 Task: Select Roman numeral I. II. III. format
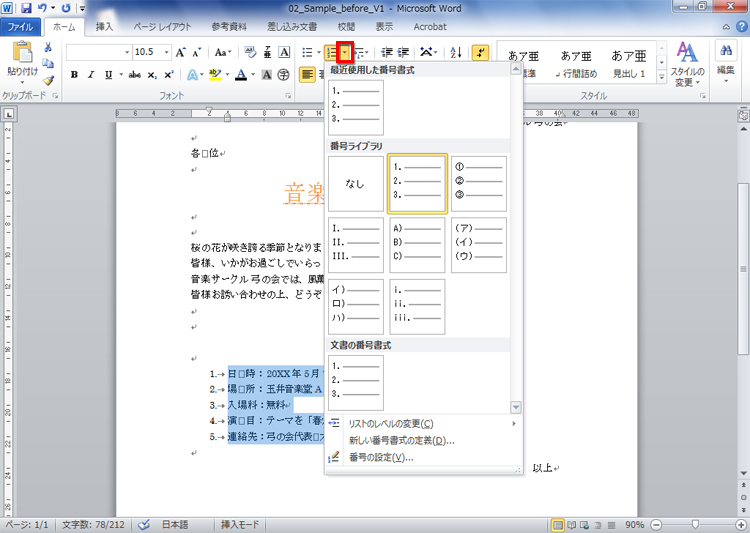tap(355, 245)
